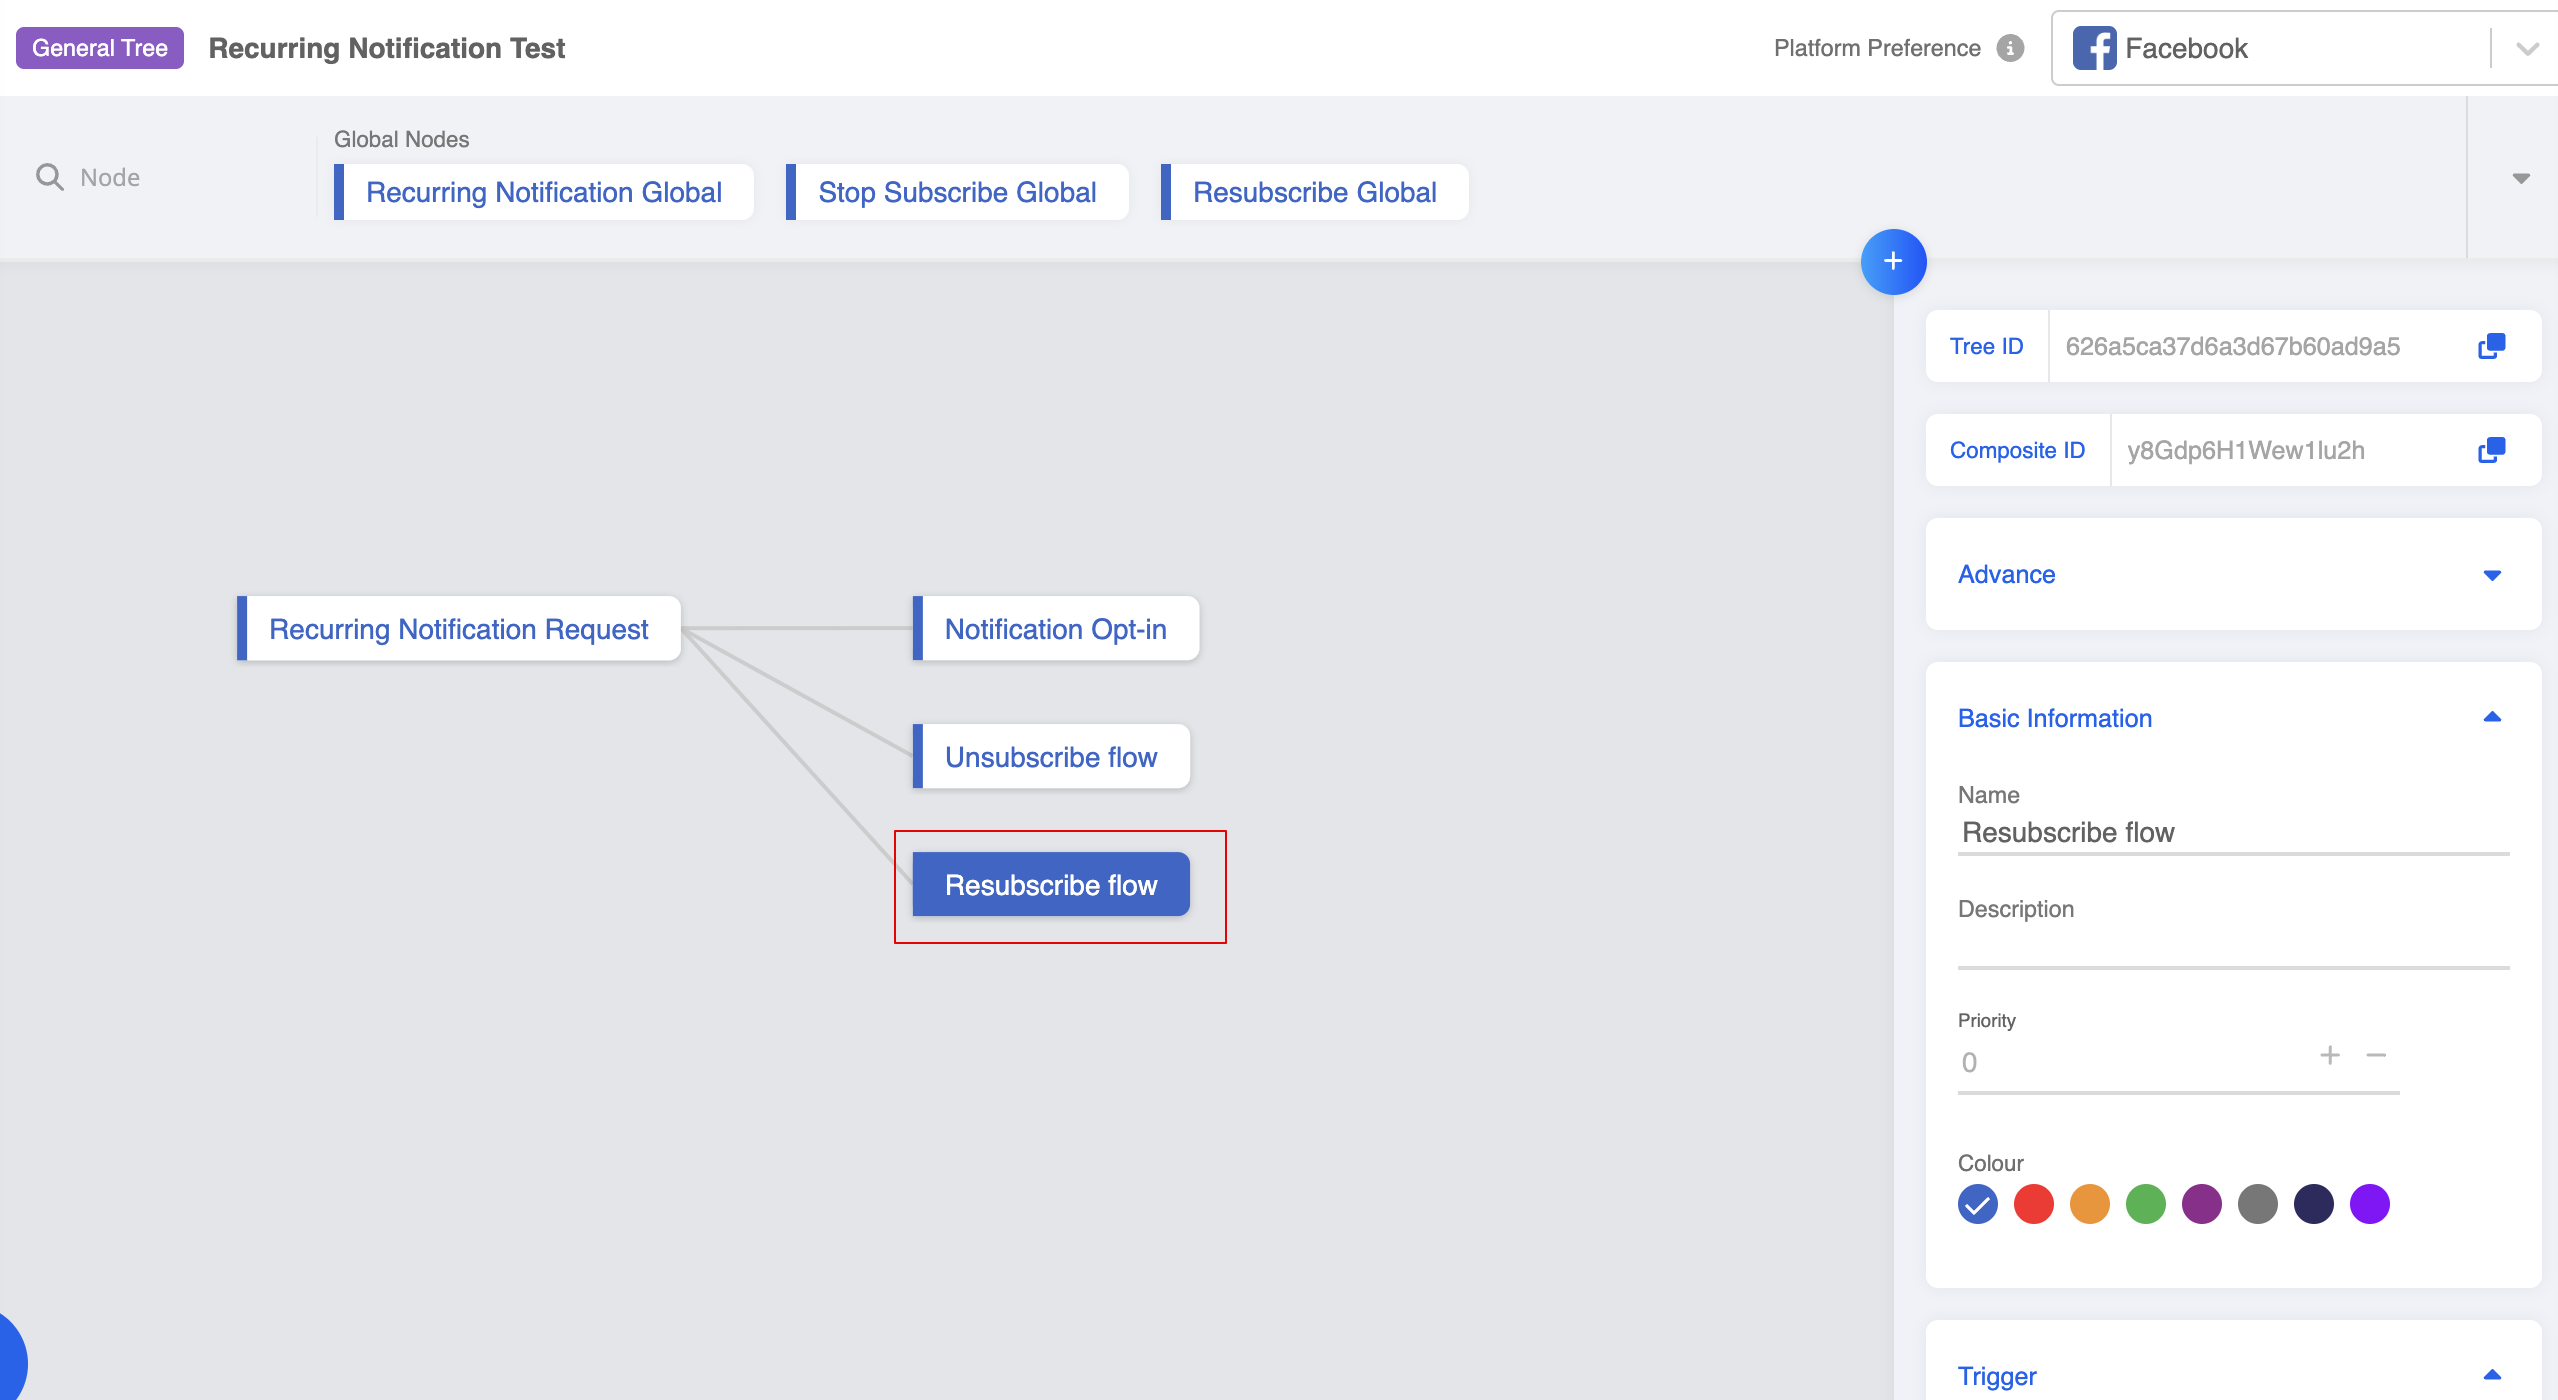The width and height of the screenshot is (2558, 1400).
Task: Open the Facebook platform dropdown
Action: pyautogui.click(x=2526, y=48)
